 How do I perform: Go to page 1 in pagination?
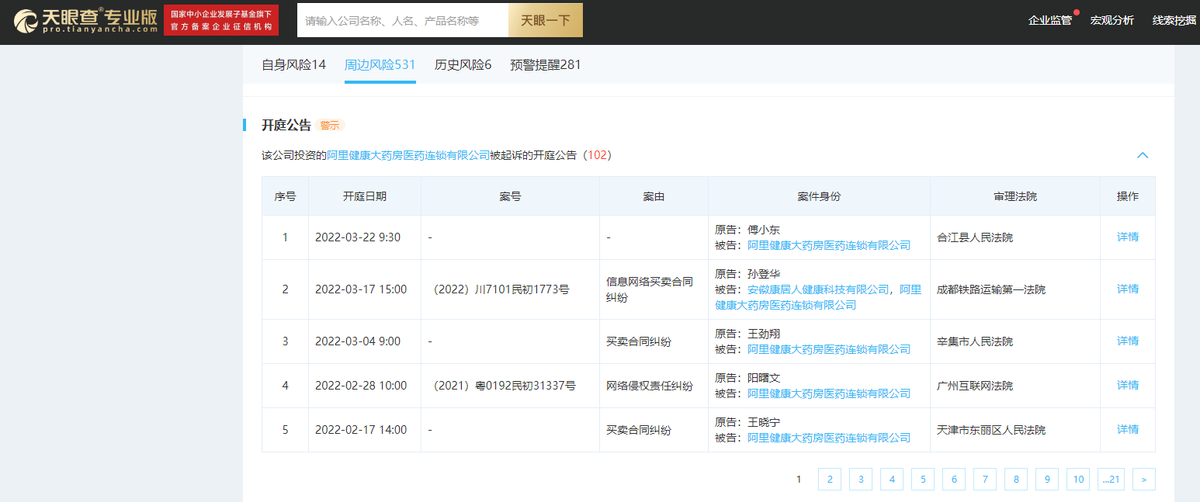pos(798,479)
